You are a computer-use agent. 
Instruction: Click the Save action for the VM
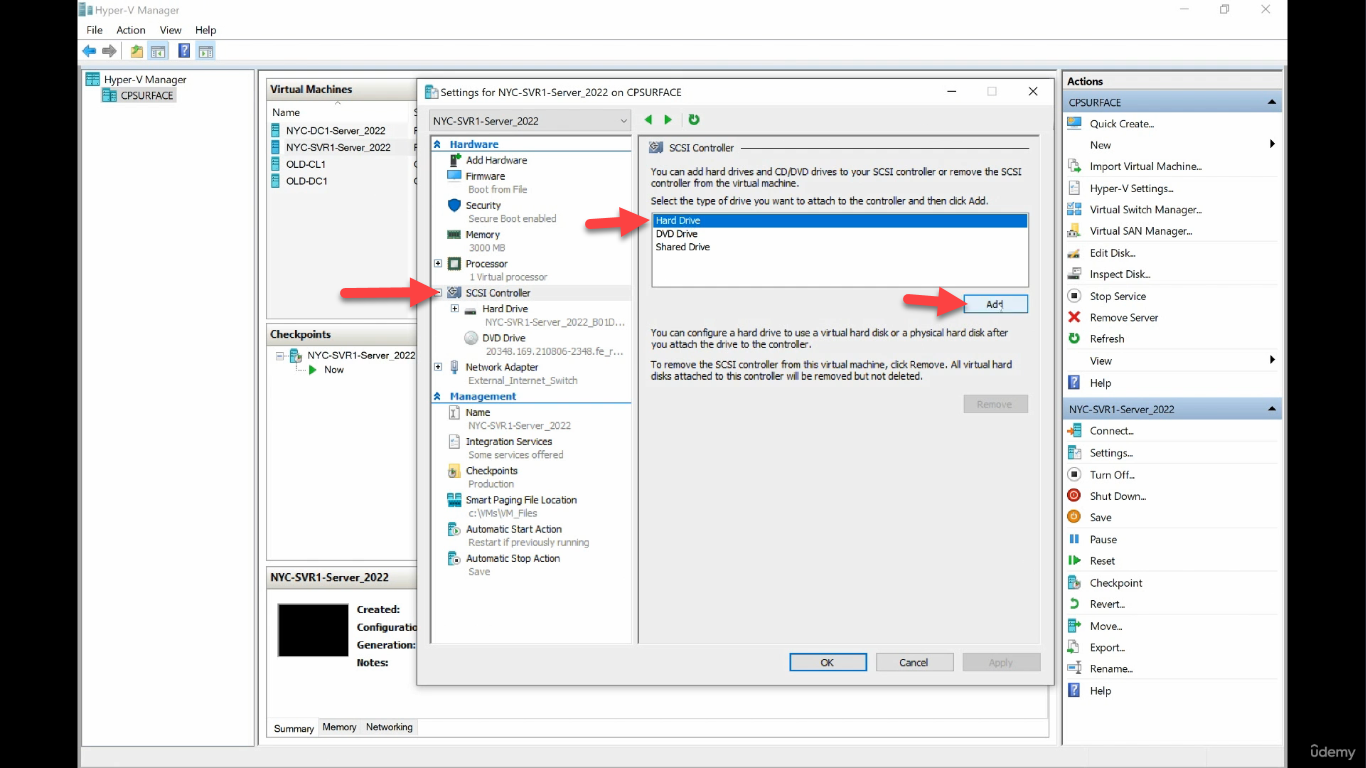point(1101,518)
